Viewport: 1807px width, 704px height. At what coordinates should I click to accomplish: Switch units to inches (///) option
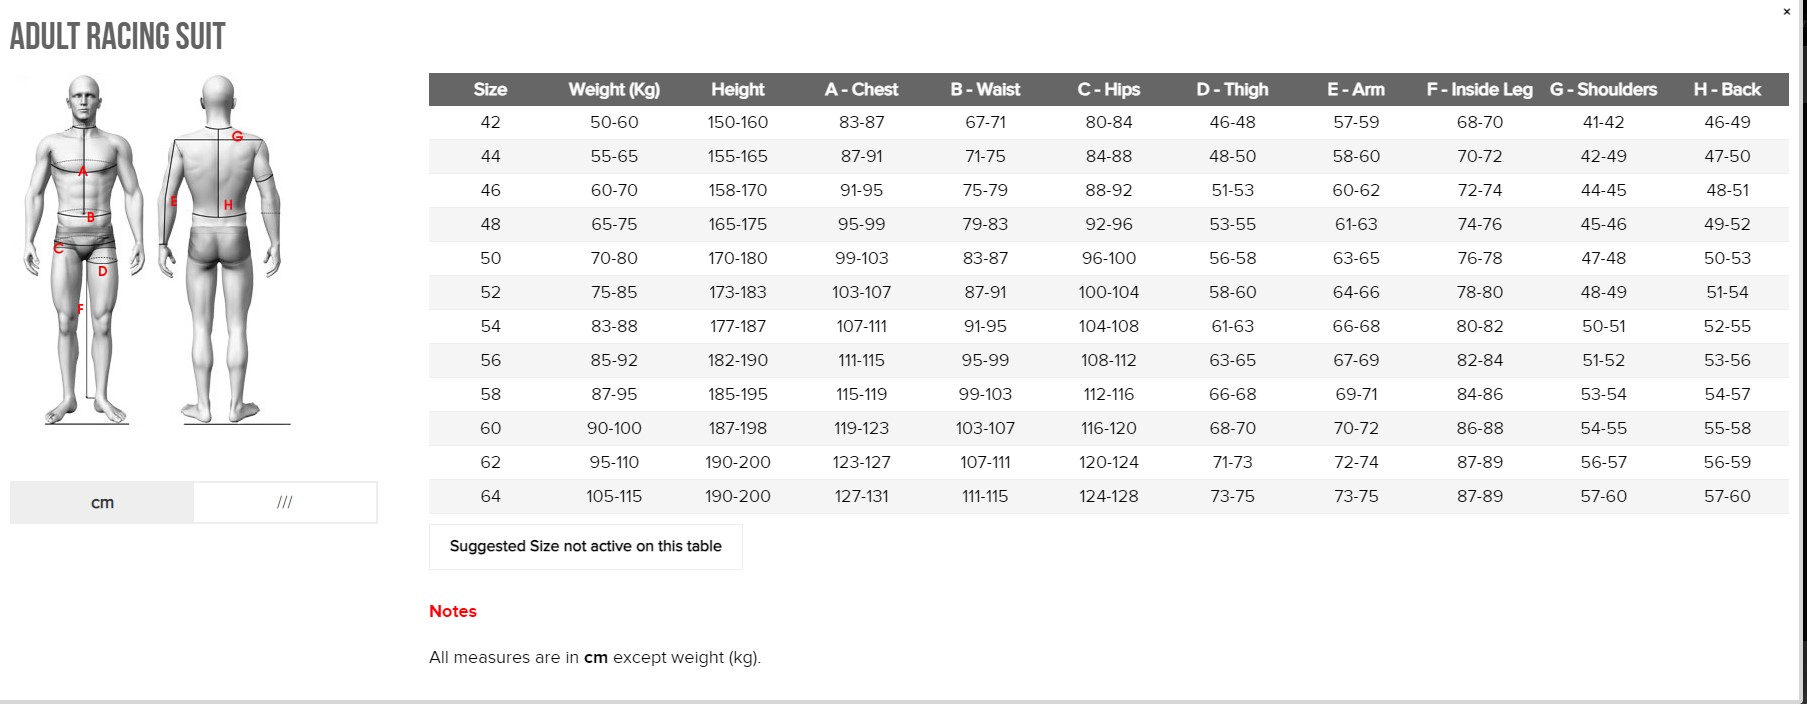coord(285,502)
